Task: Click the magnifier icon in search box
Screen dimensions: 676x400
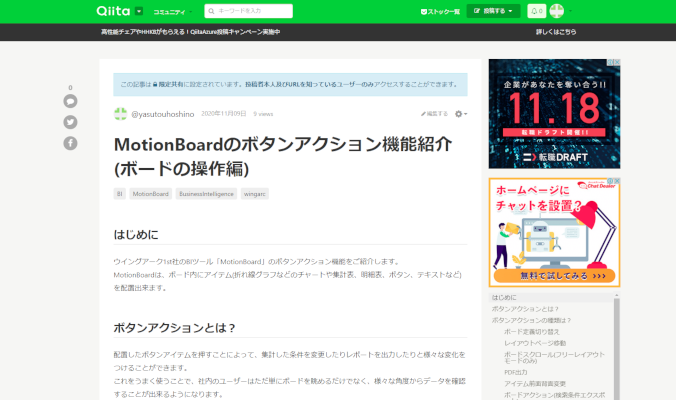Action: (x=211, y=11)
